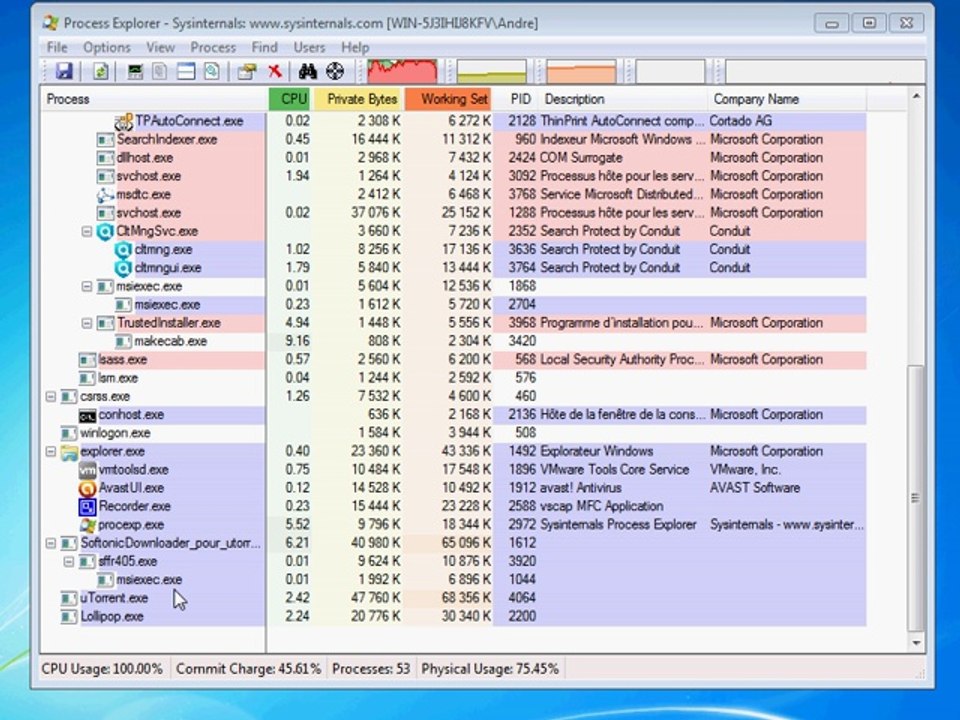Screen dimensions: 960x720
Task: Click 'CPU Usage: 100.00%' in status bar
Action: pos(102,669)
